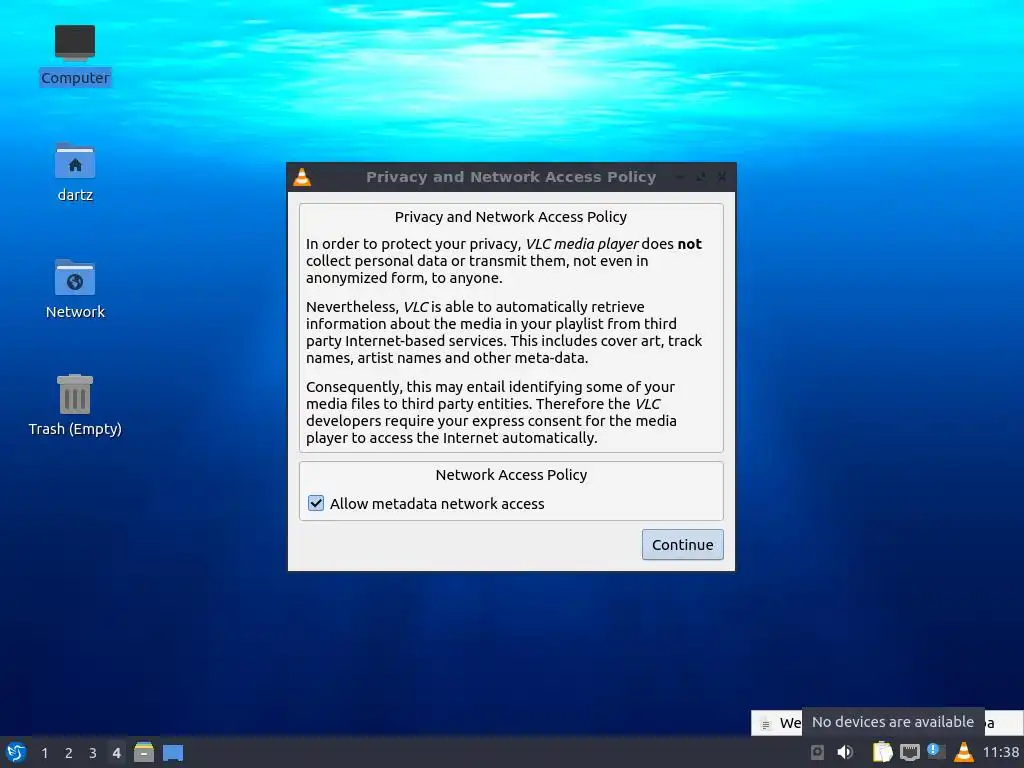
Task: Open the volume speaker tray icon
Action: (845, 752)
